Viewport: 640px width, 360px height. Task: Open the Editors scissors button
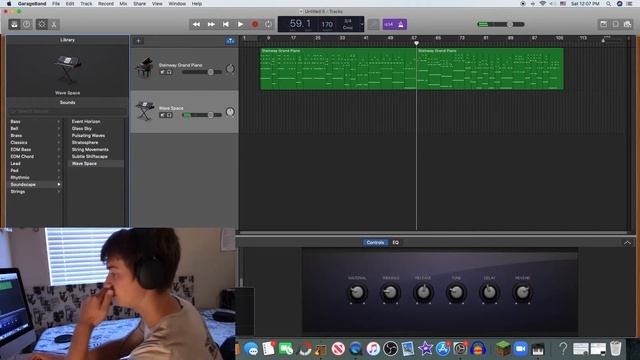[x=53, y=24]
